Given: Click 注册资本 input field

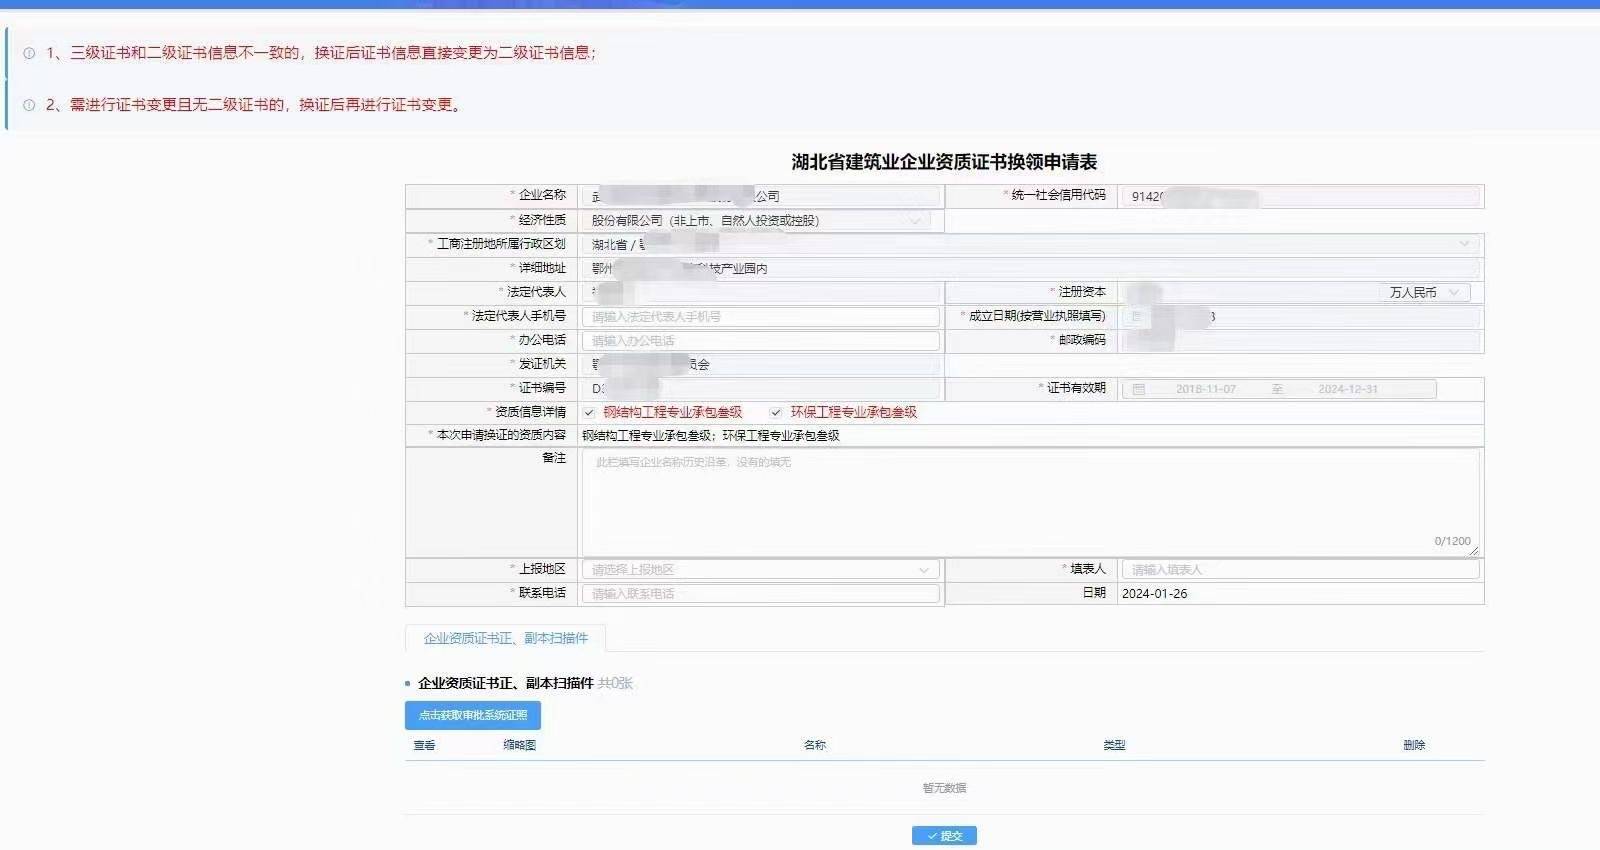Looking at the screenshot, I should [x=1250, y=292].
